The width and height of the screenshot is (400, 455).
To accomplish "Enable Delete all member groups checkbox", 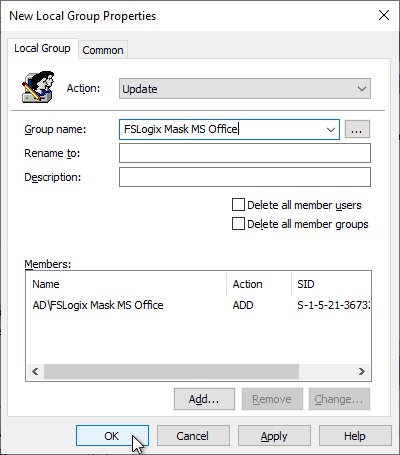I will point(238,224).
